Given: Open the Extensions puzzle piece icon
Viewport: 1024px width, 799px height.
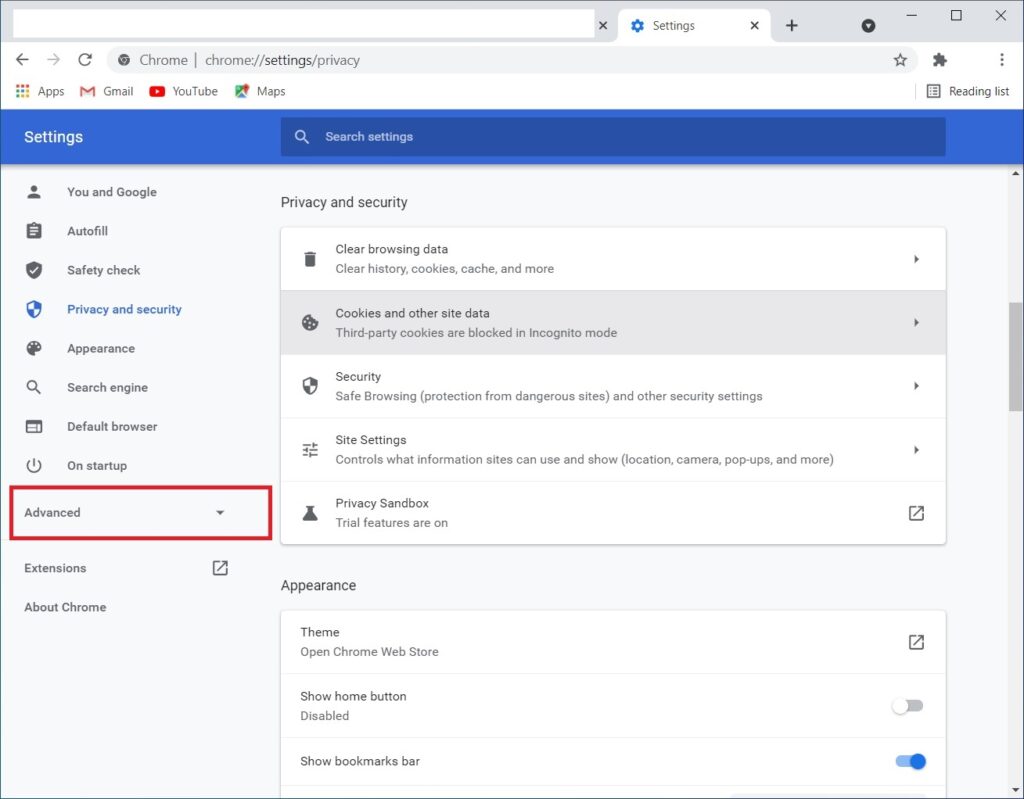Looking at the screenshot, I should coord(939,60).
